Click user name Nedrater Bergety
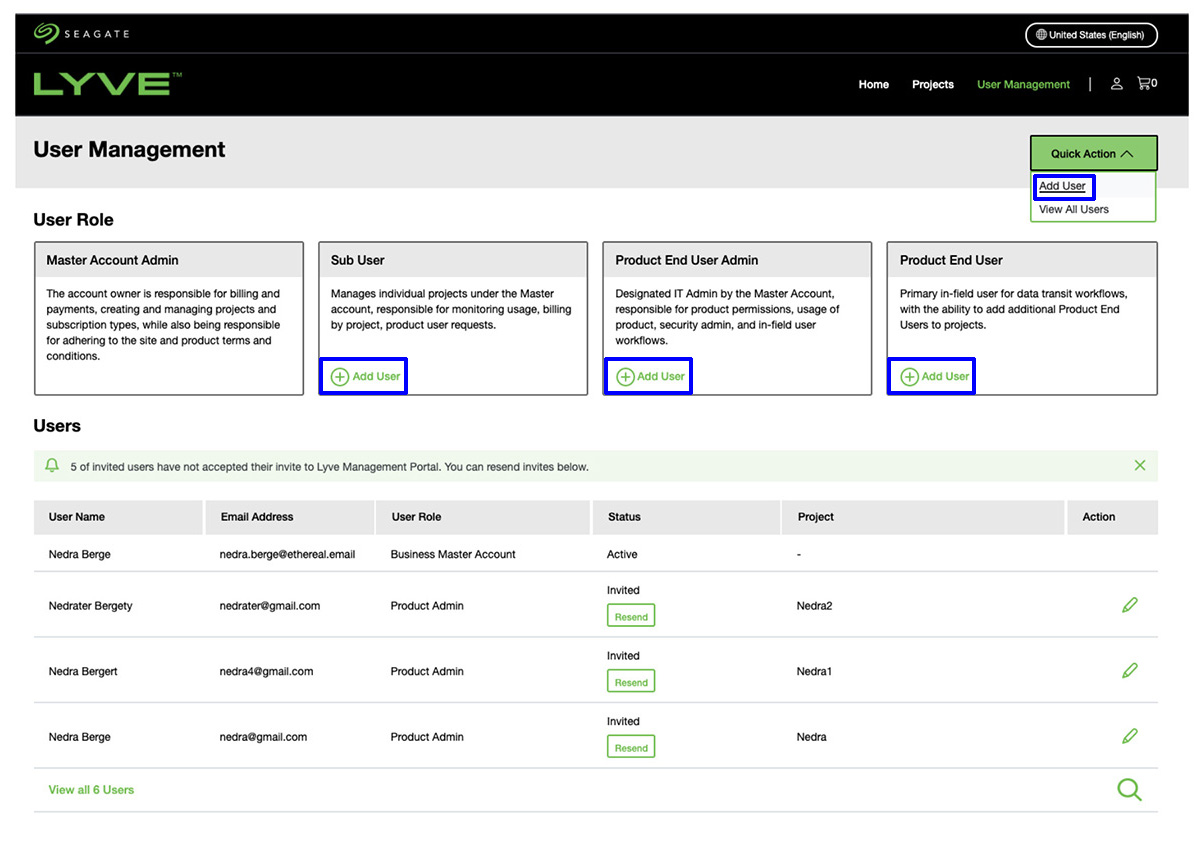The height and width of the screenshot is (844, 1200). point(90,606)
